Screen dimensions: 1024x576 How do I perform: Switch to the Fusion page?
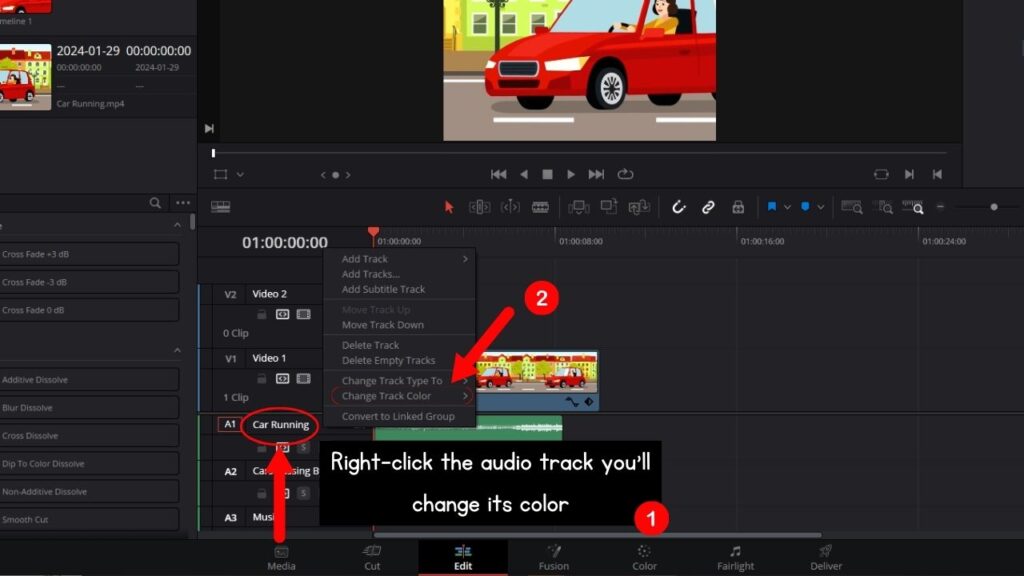(553, 558)
